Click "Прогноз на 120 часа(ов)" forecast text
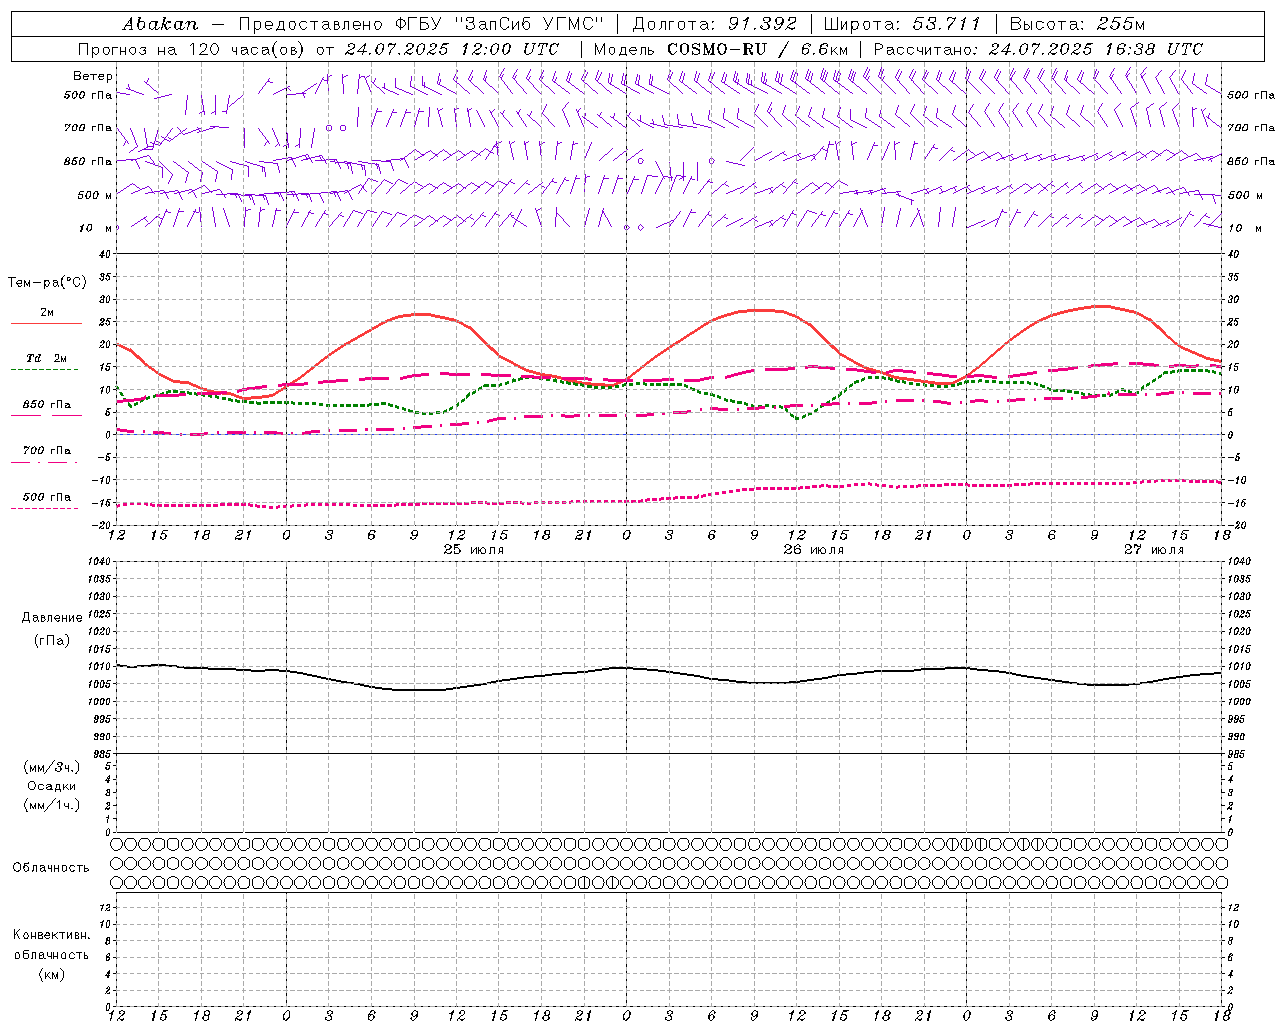 [x=191, y=49]
